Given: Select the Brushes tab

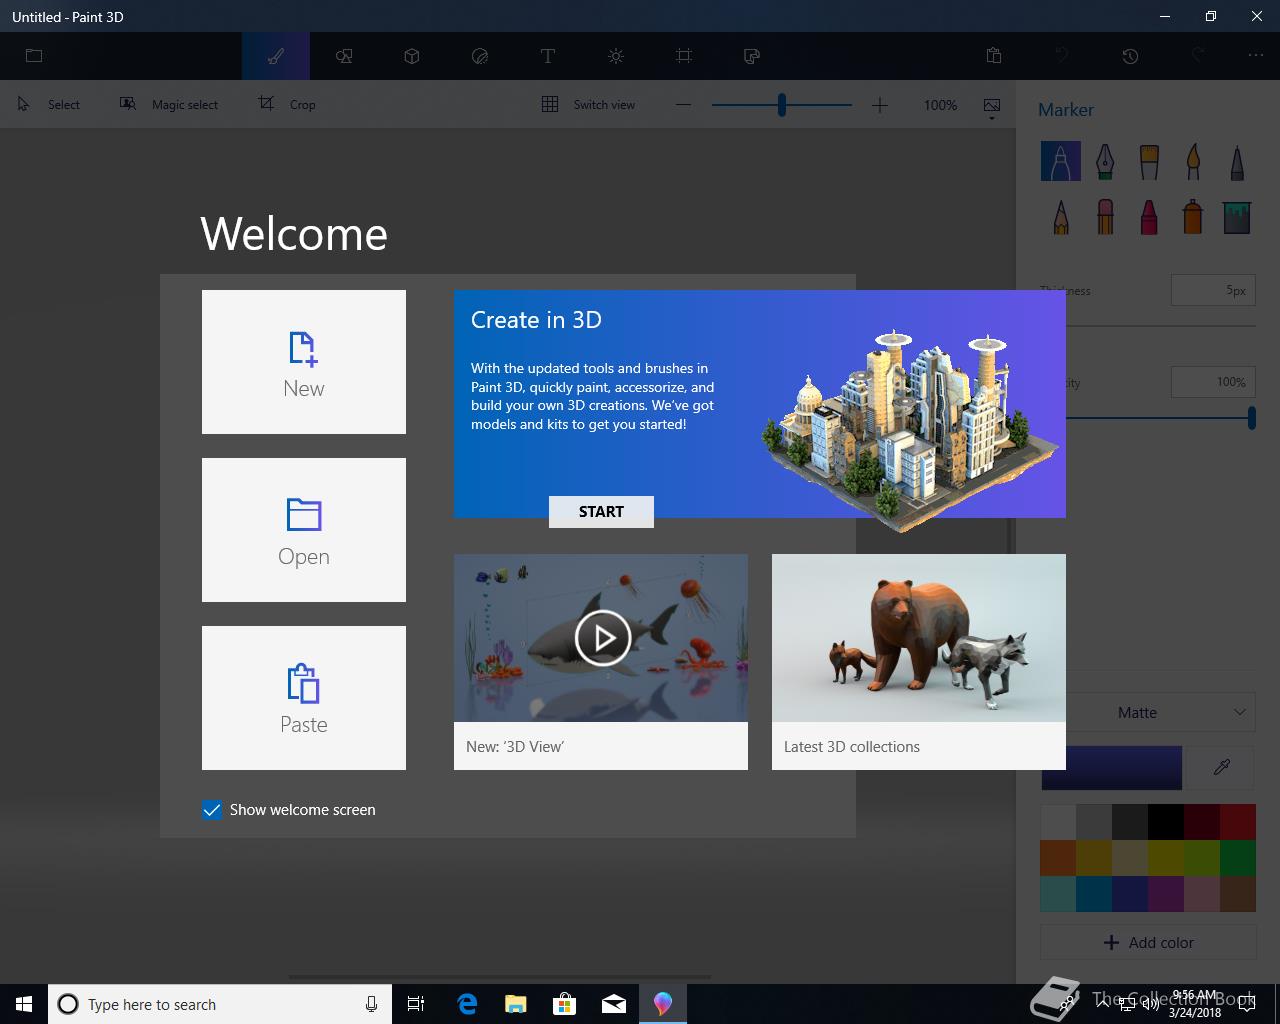Looking at the screenshot, I should 276,56.
